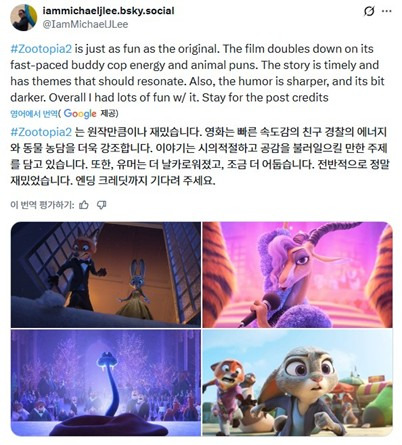Open the #Zootopia2 hashtag in Korean translation
The height and width of the screenshot is (445, 402).
coord(41,132)
